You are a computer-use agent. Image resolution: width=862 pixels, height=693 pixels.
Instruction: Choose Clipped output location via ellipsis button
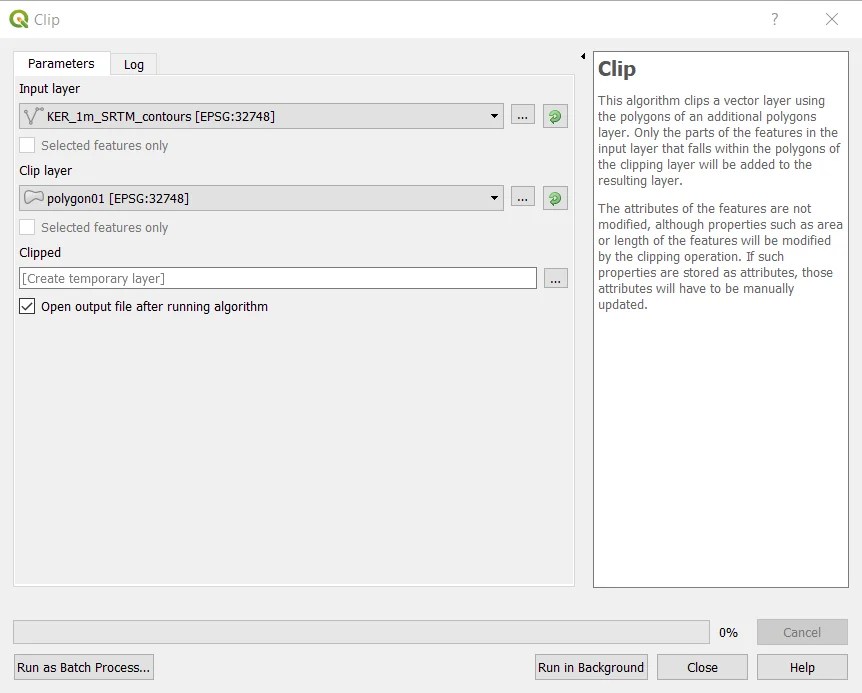(556, 279)
